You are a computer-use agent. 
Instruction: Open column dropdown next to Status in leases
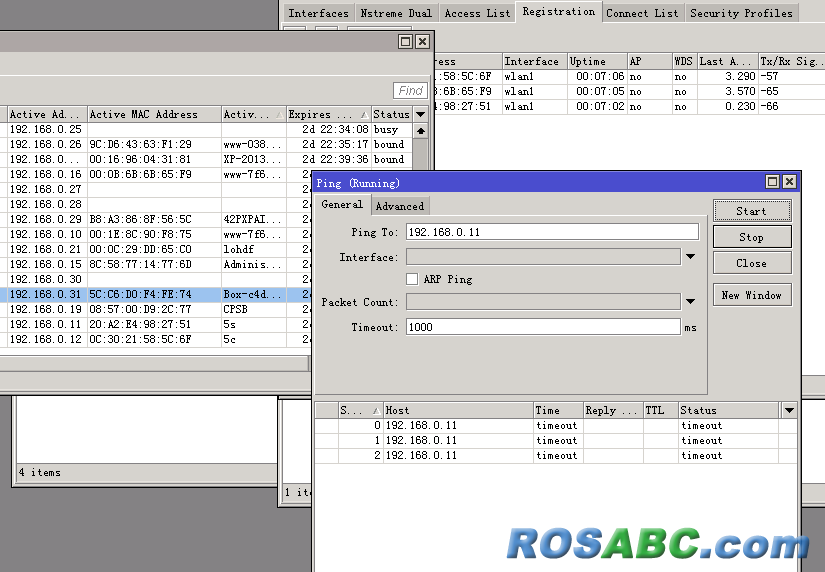click(420, 114)
